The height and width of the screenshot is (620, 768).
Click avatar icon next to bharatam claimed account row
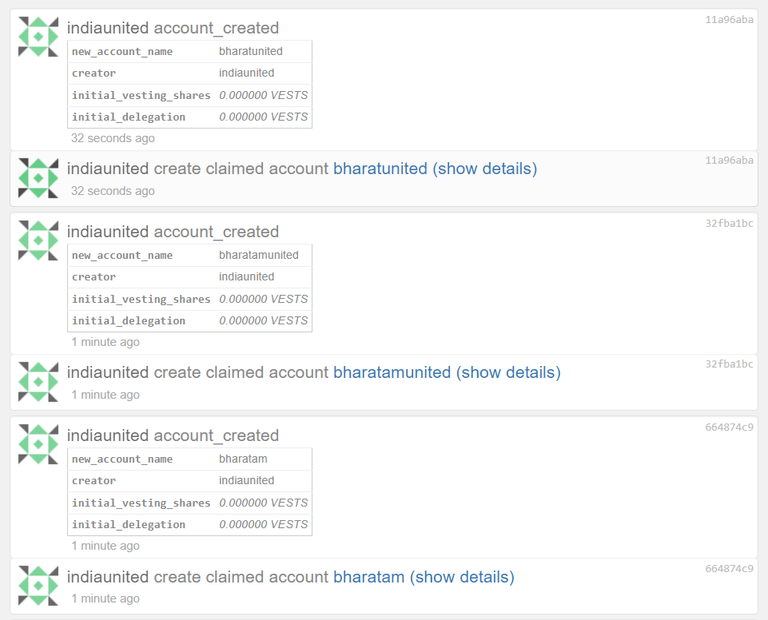38,586
